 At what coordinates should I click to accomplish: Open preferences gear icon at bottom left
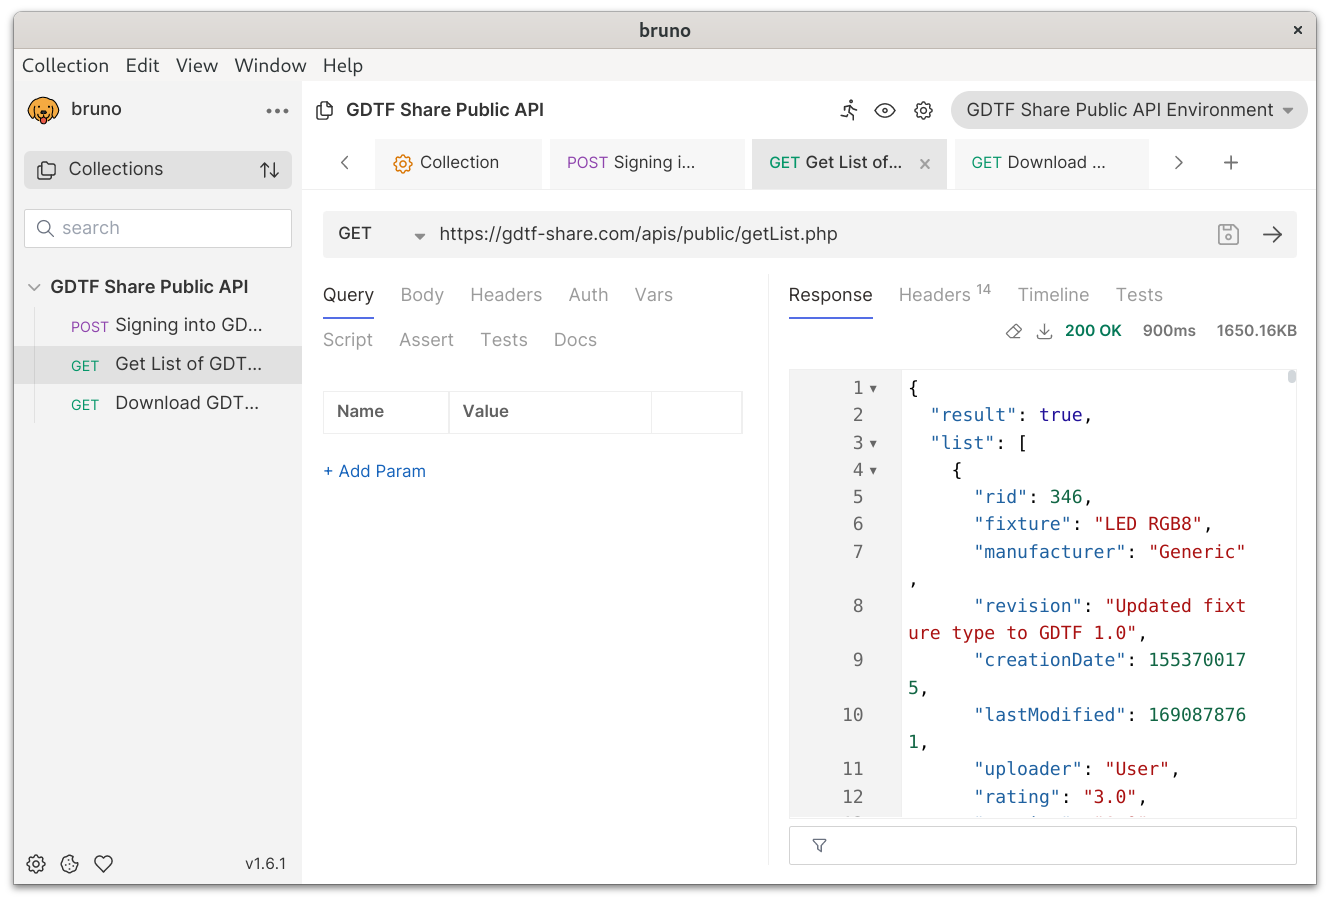pyautogui.click(x=36, y=864)
